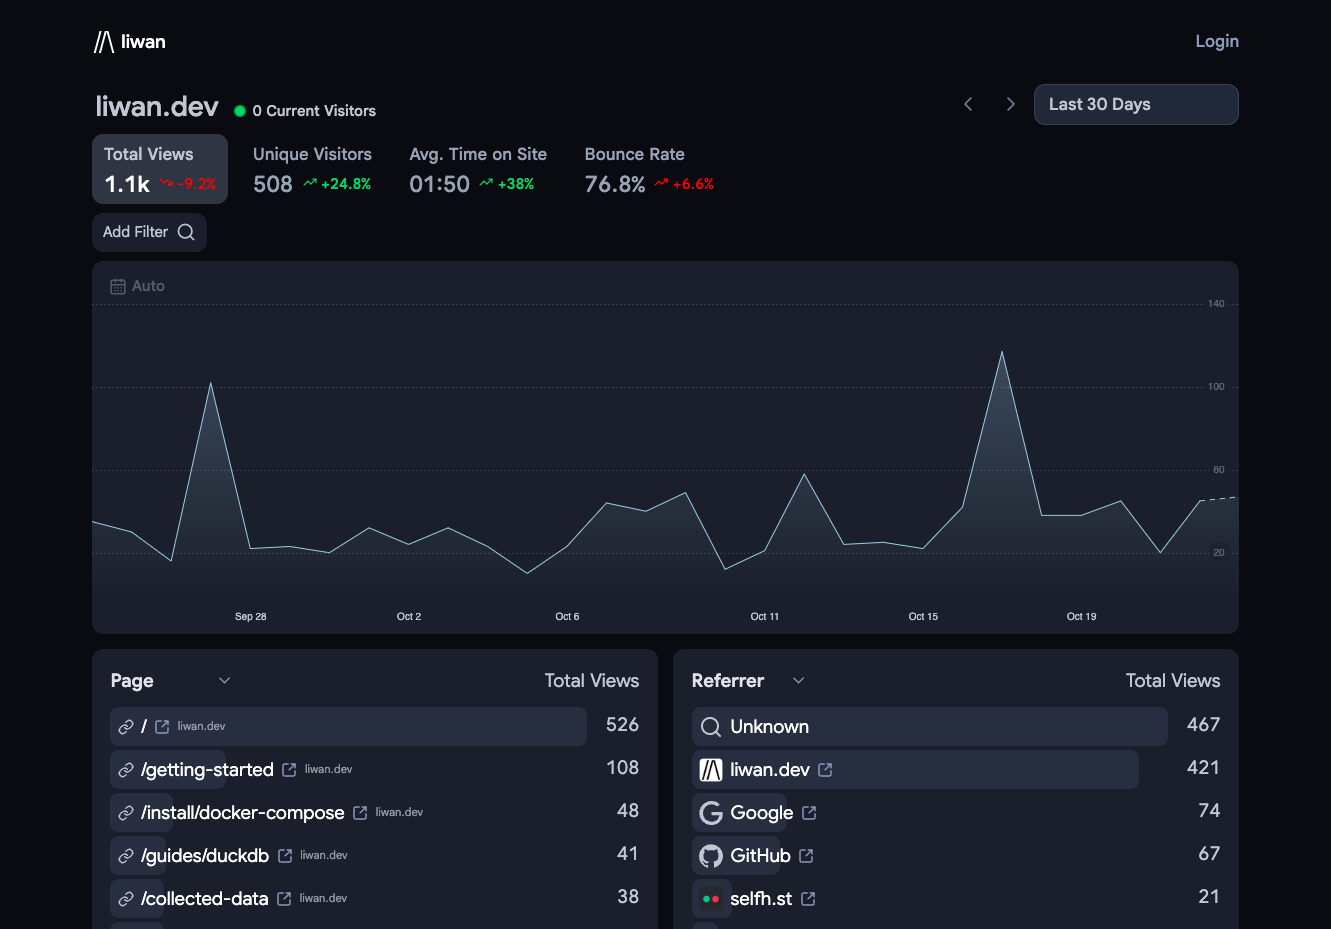The image size is (1331, 929).
Task: Click the search icon in Add Filter
Action: 186,232
